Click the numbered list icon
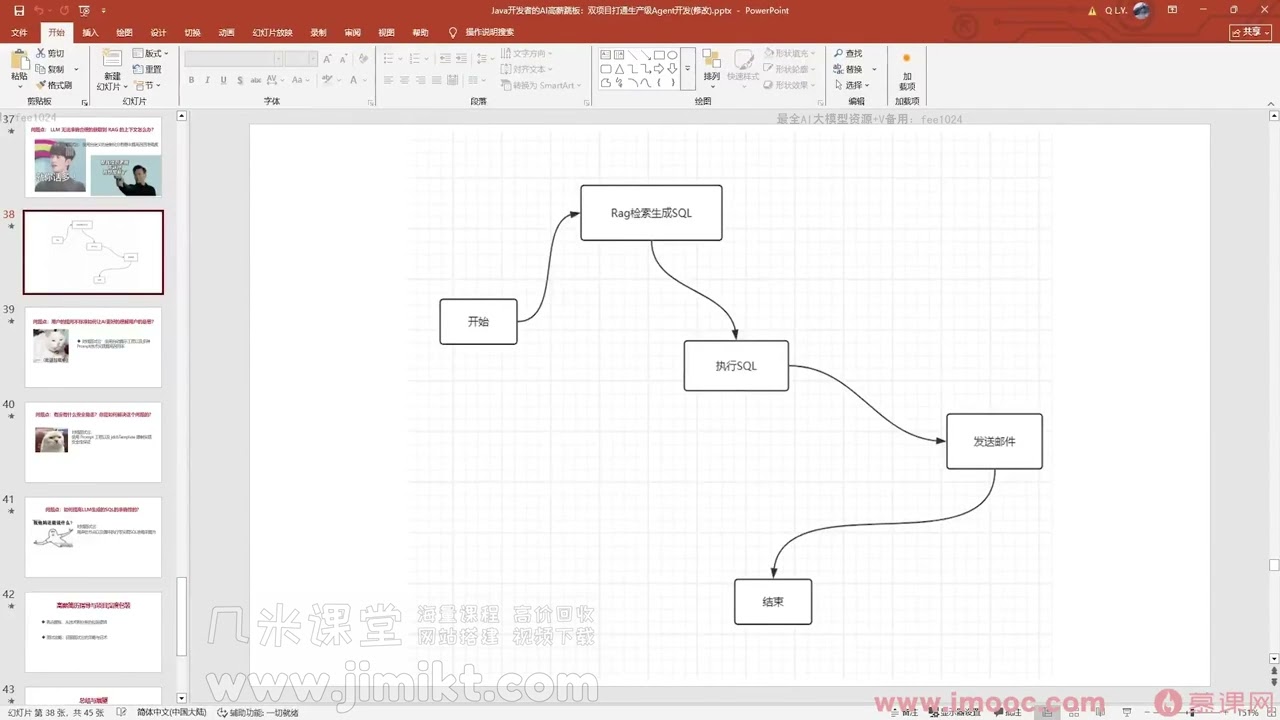 point(417,58)
